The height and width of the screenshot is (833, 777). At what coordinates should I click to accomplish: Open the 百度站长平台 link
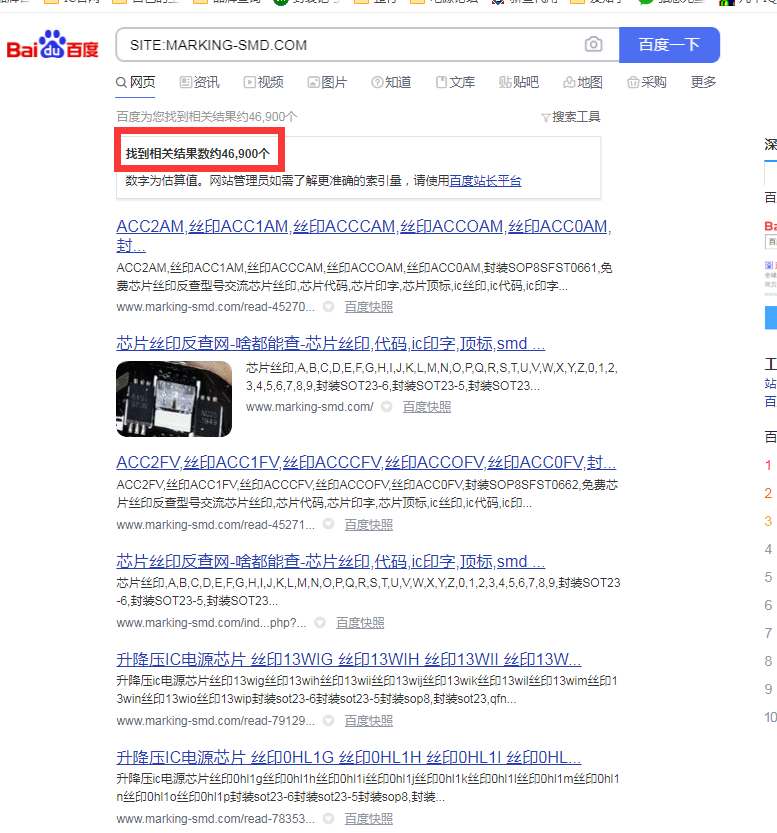(485, 181)
